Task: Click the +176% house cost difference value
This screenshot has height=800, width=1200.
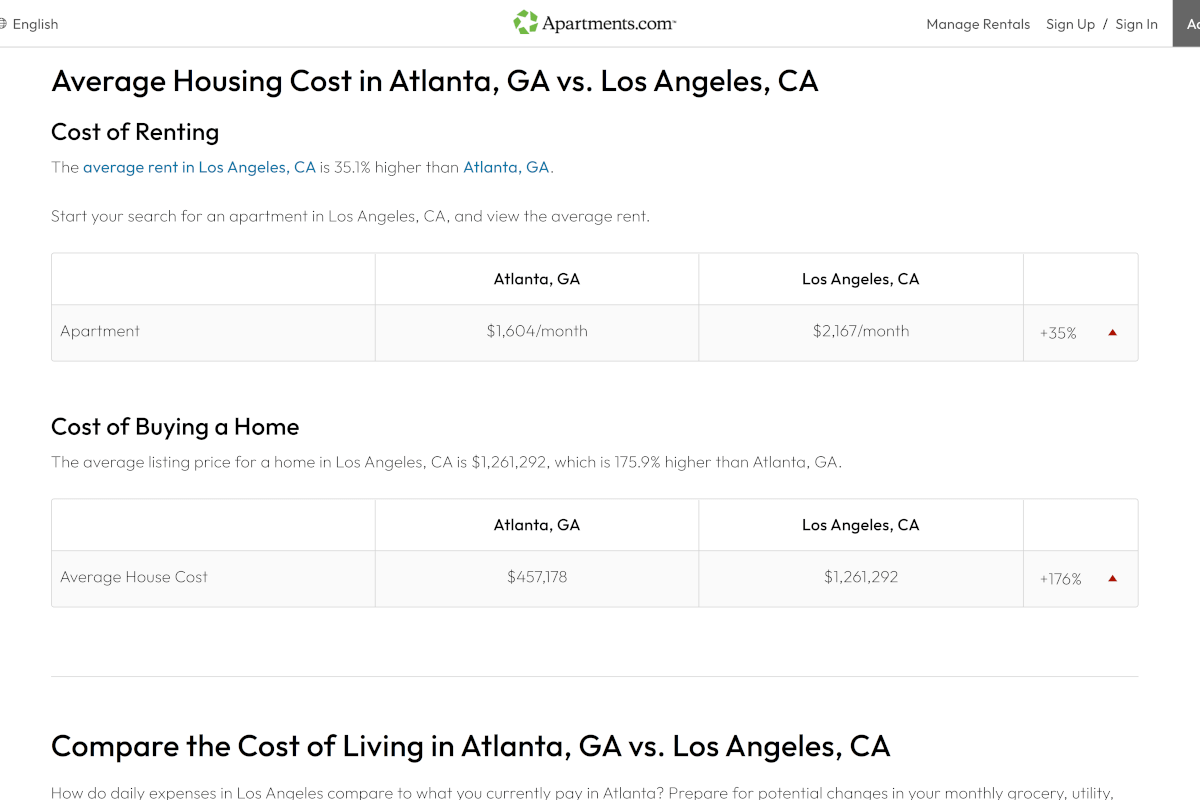Action: tap(1060, 579)
